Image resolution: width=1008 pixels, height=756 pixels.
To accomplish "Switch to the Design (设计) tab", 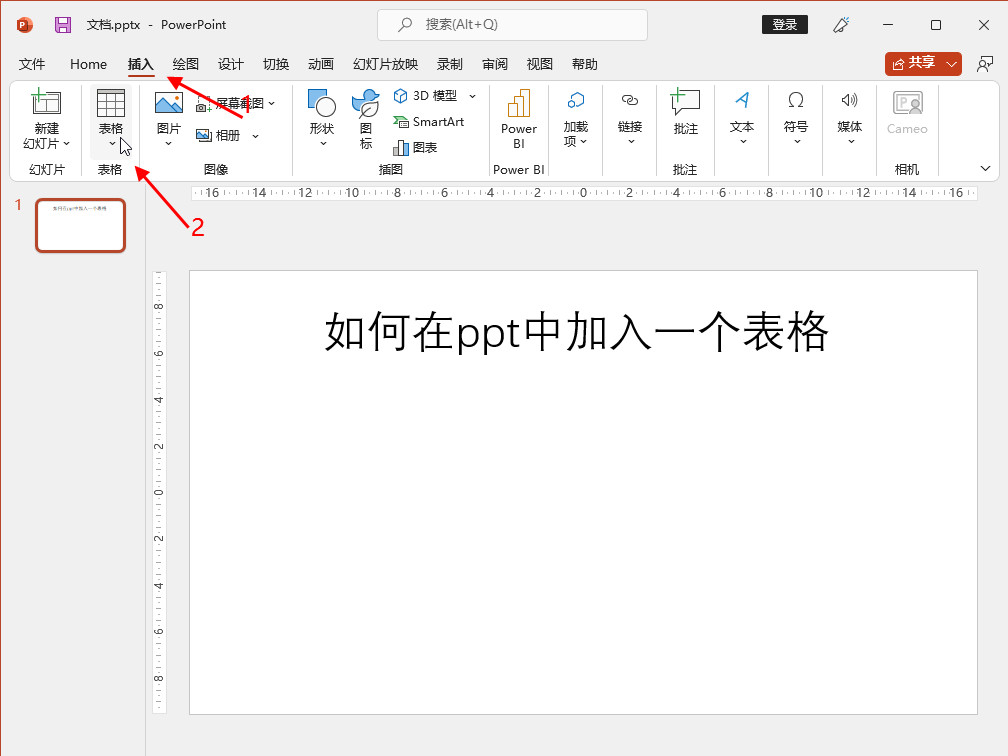I will point(231,64).
